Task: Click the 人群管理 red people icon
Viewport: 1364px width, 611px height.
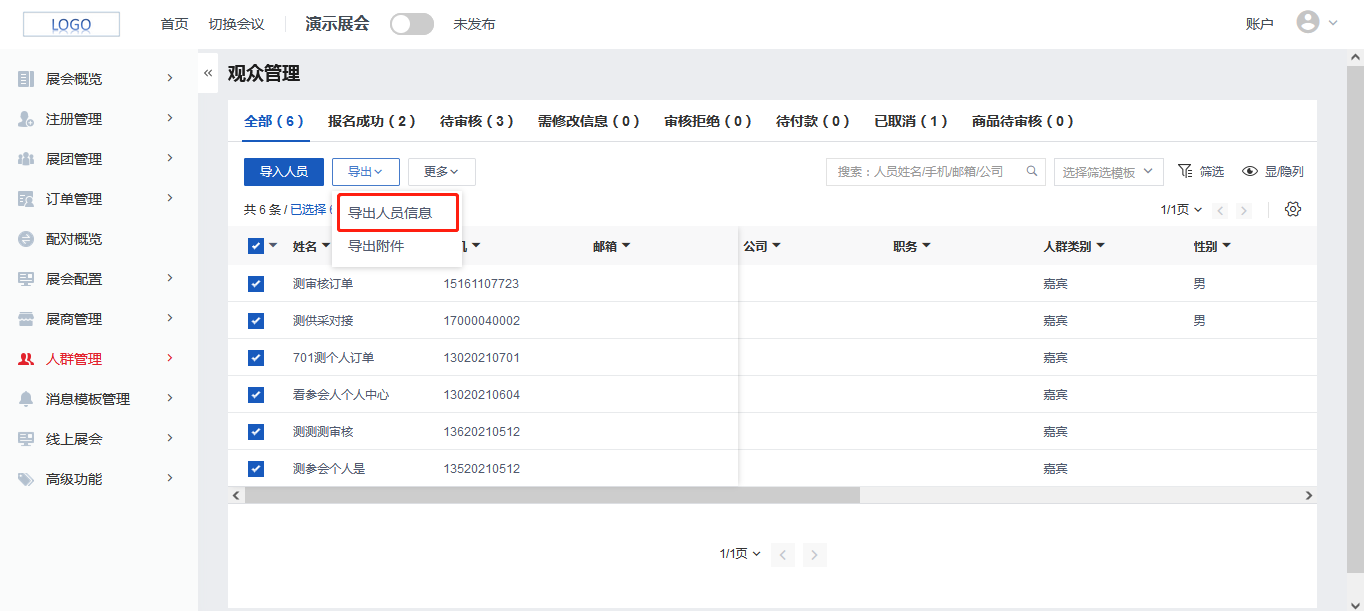Action: click(26, 359)
